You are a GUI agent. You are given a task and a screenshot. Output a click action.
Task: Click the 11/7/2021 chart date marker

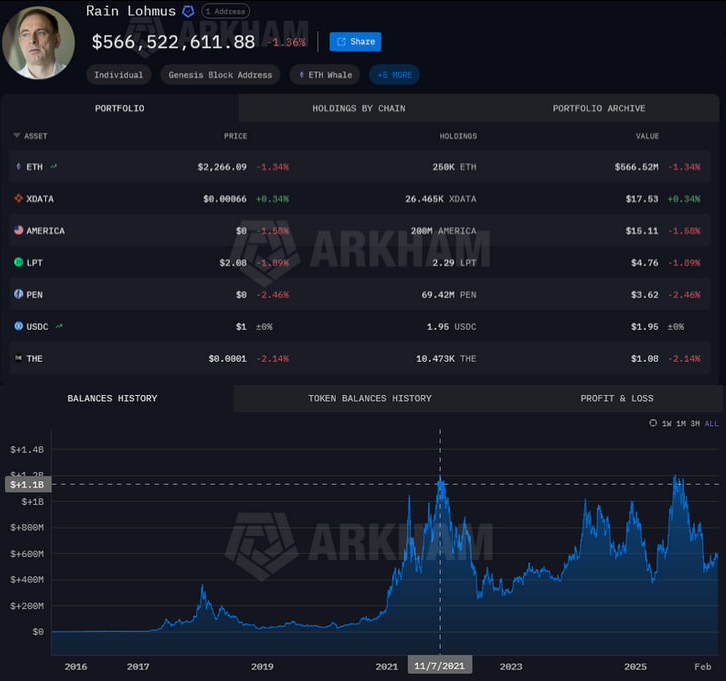point(439,666)
